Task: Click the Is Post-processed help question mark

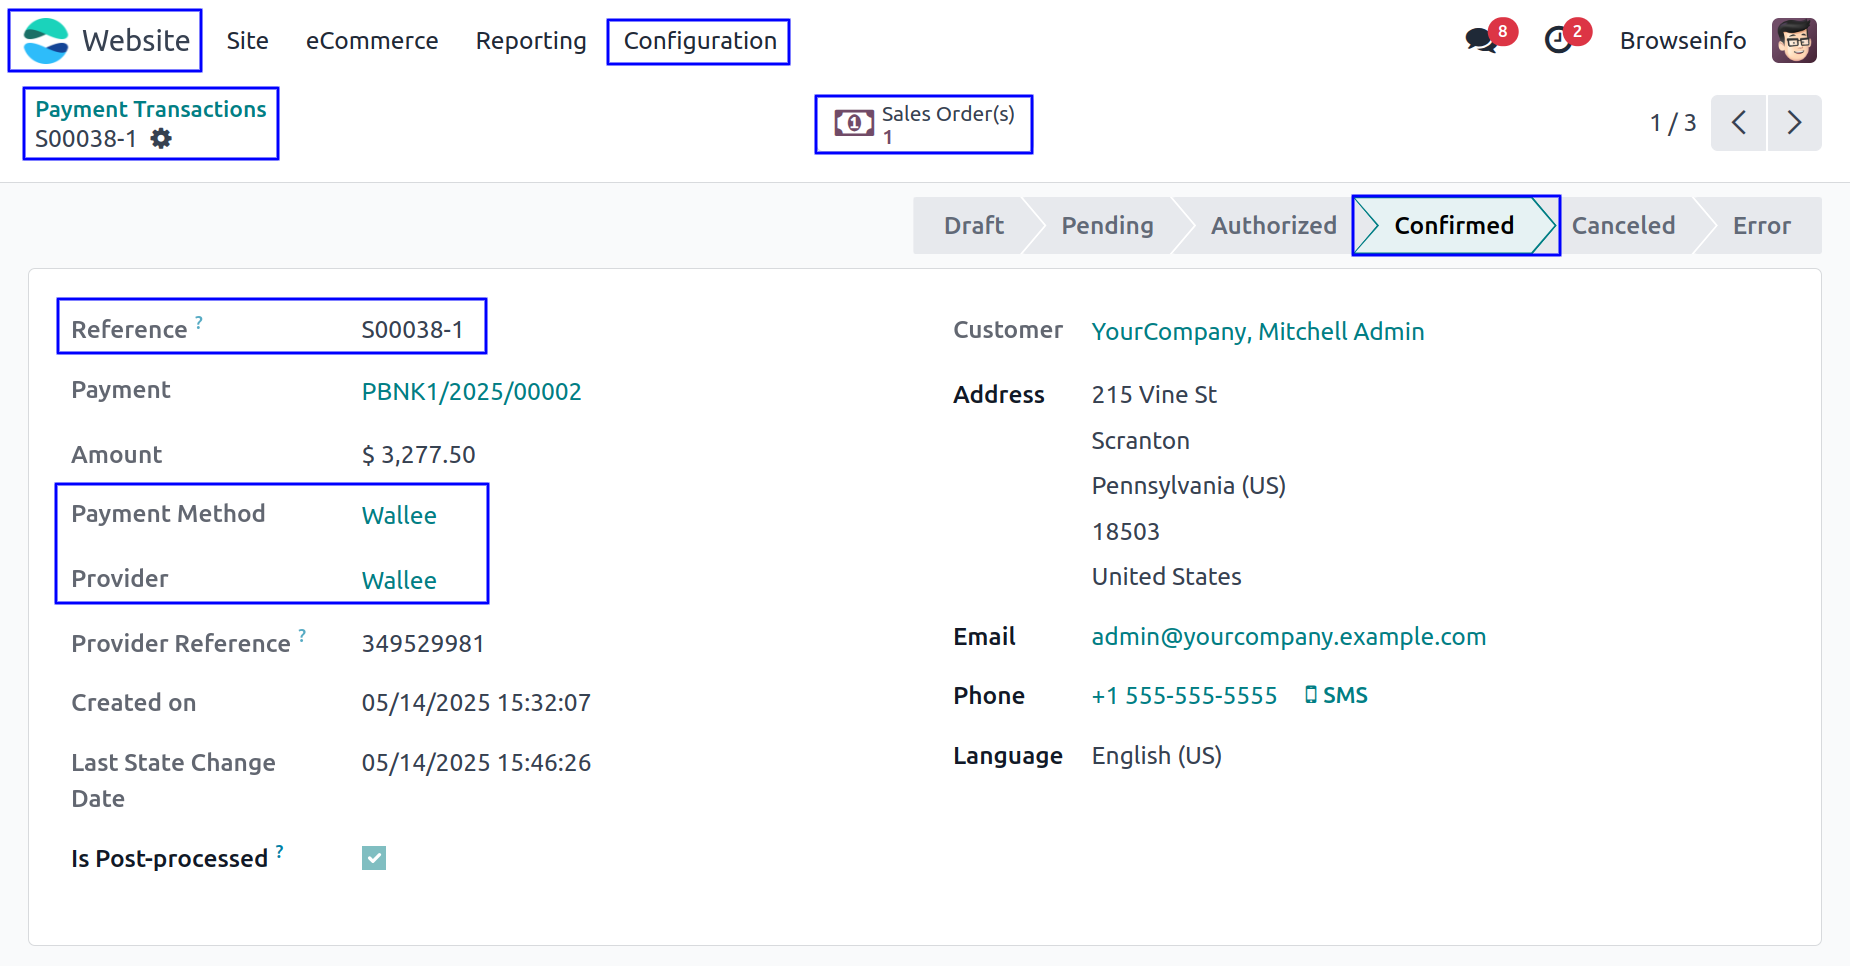Action: (280, 851)
